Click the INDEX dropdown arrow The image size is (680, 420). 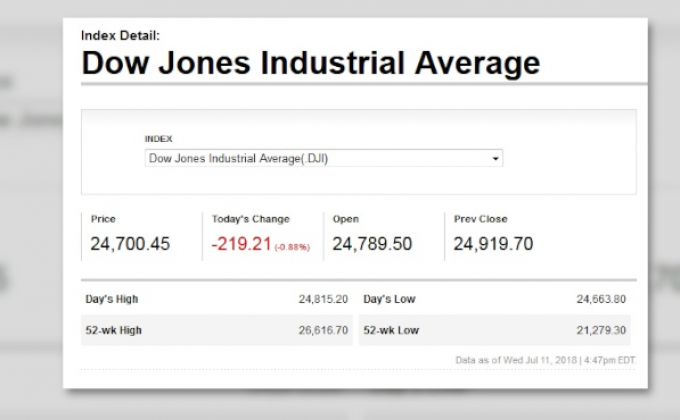click(x=495, y=158)
